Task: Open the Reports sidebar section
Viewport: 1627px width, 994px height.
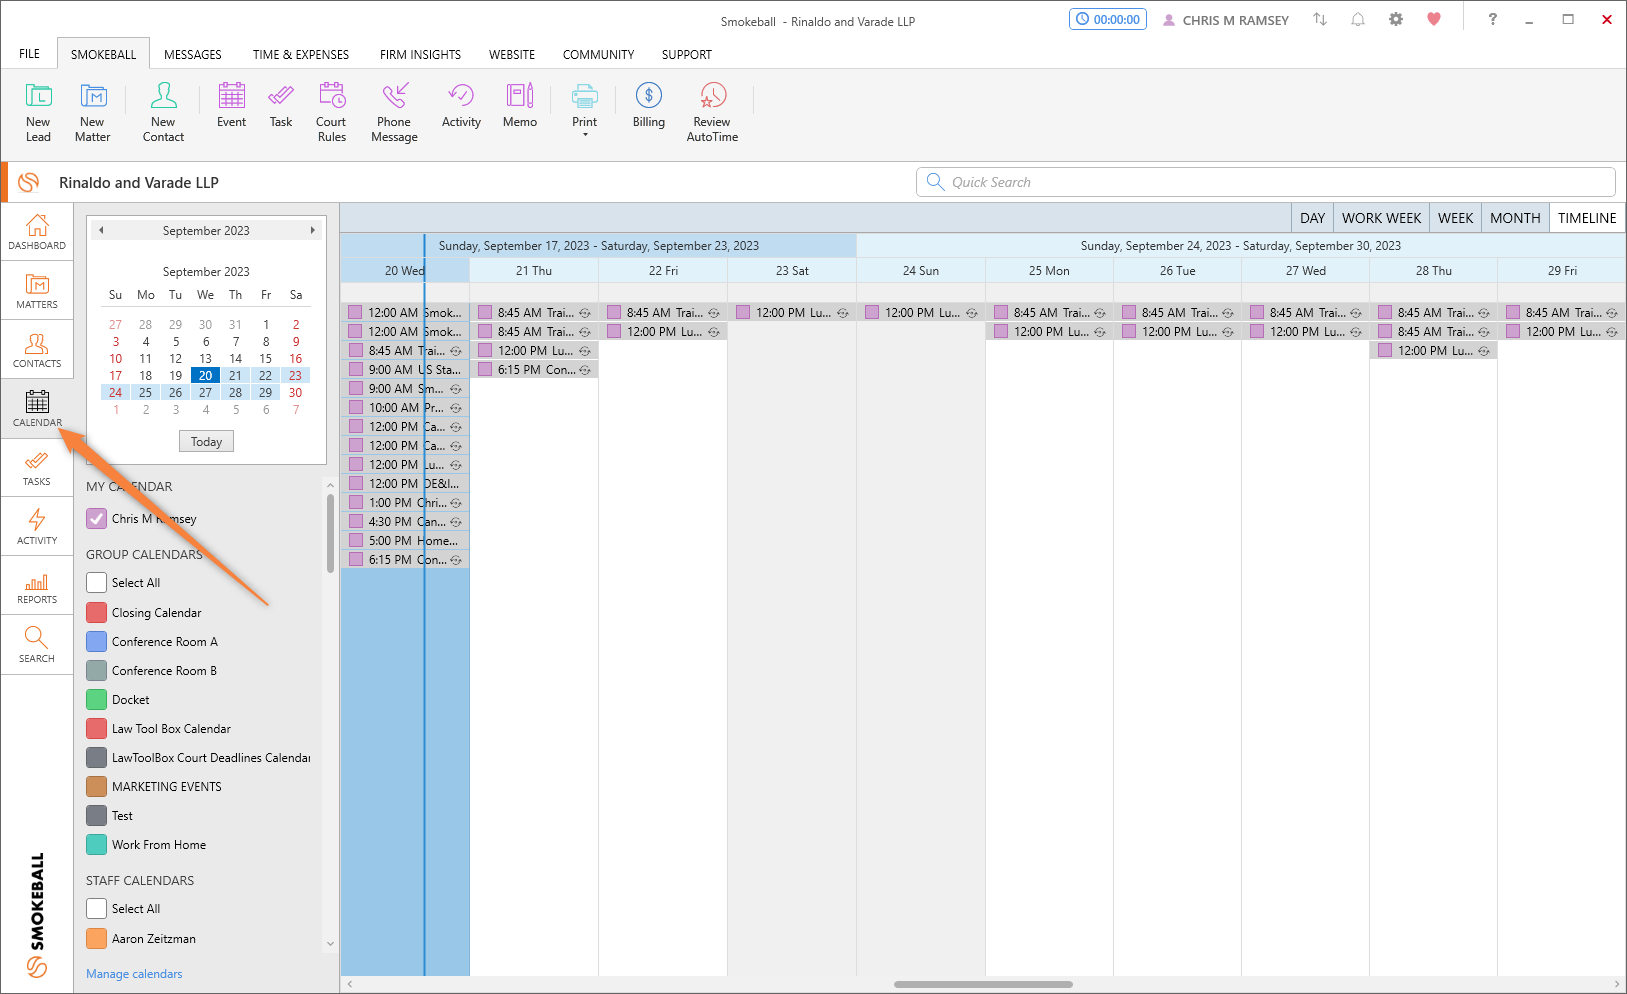Action: pos(37,586)
